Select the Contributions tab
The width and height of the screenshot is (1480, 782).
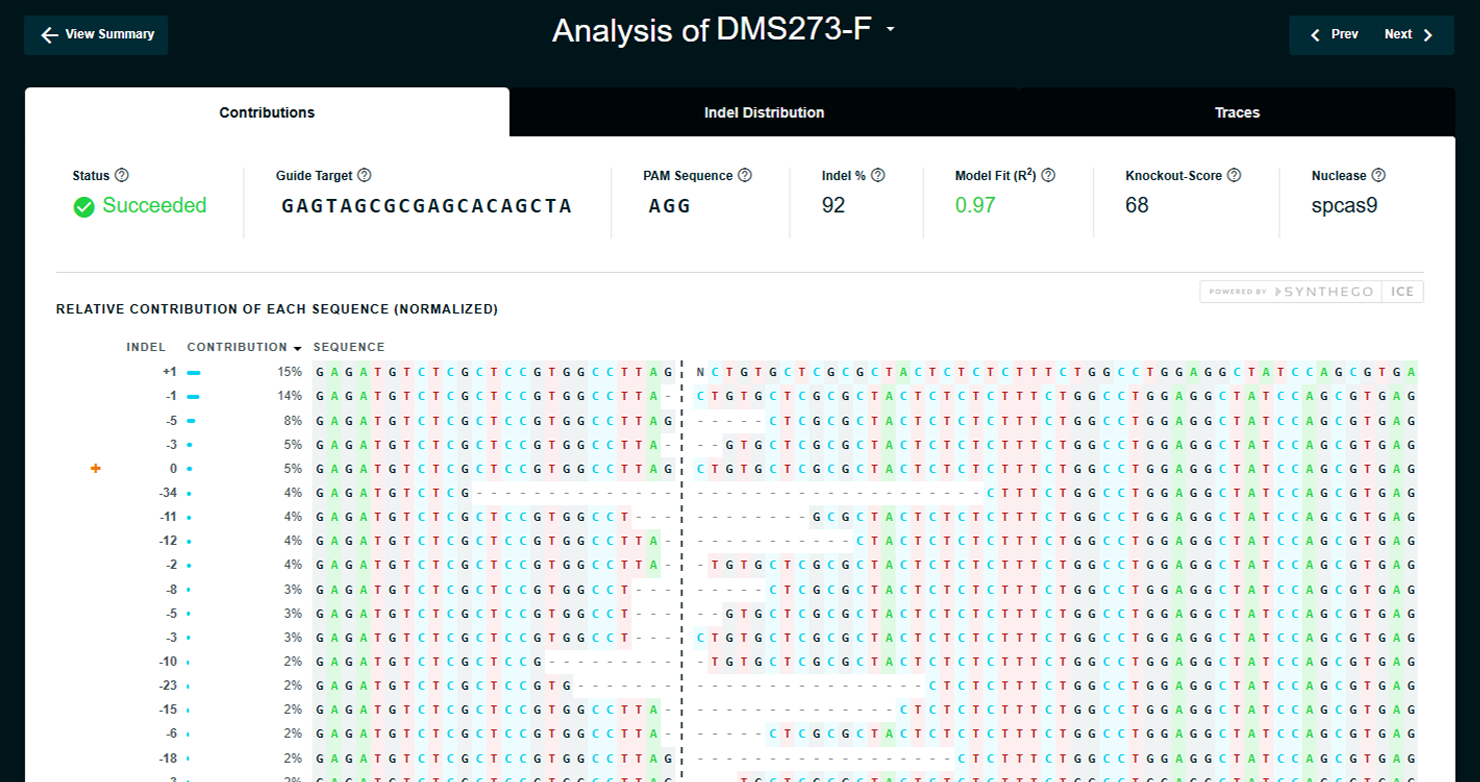[267, 113]
